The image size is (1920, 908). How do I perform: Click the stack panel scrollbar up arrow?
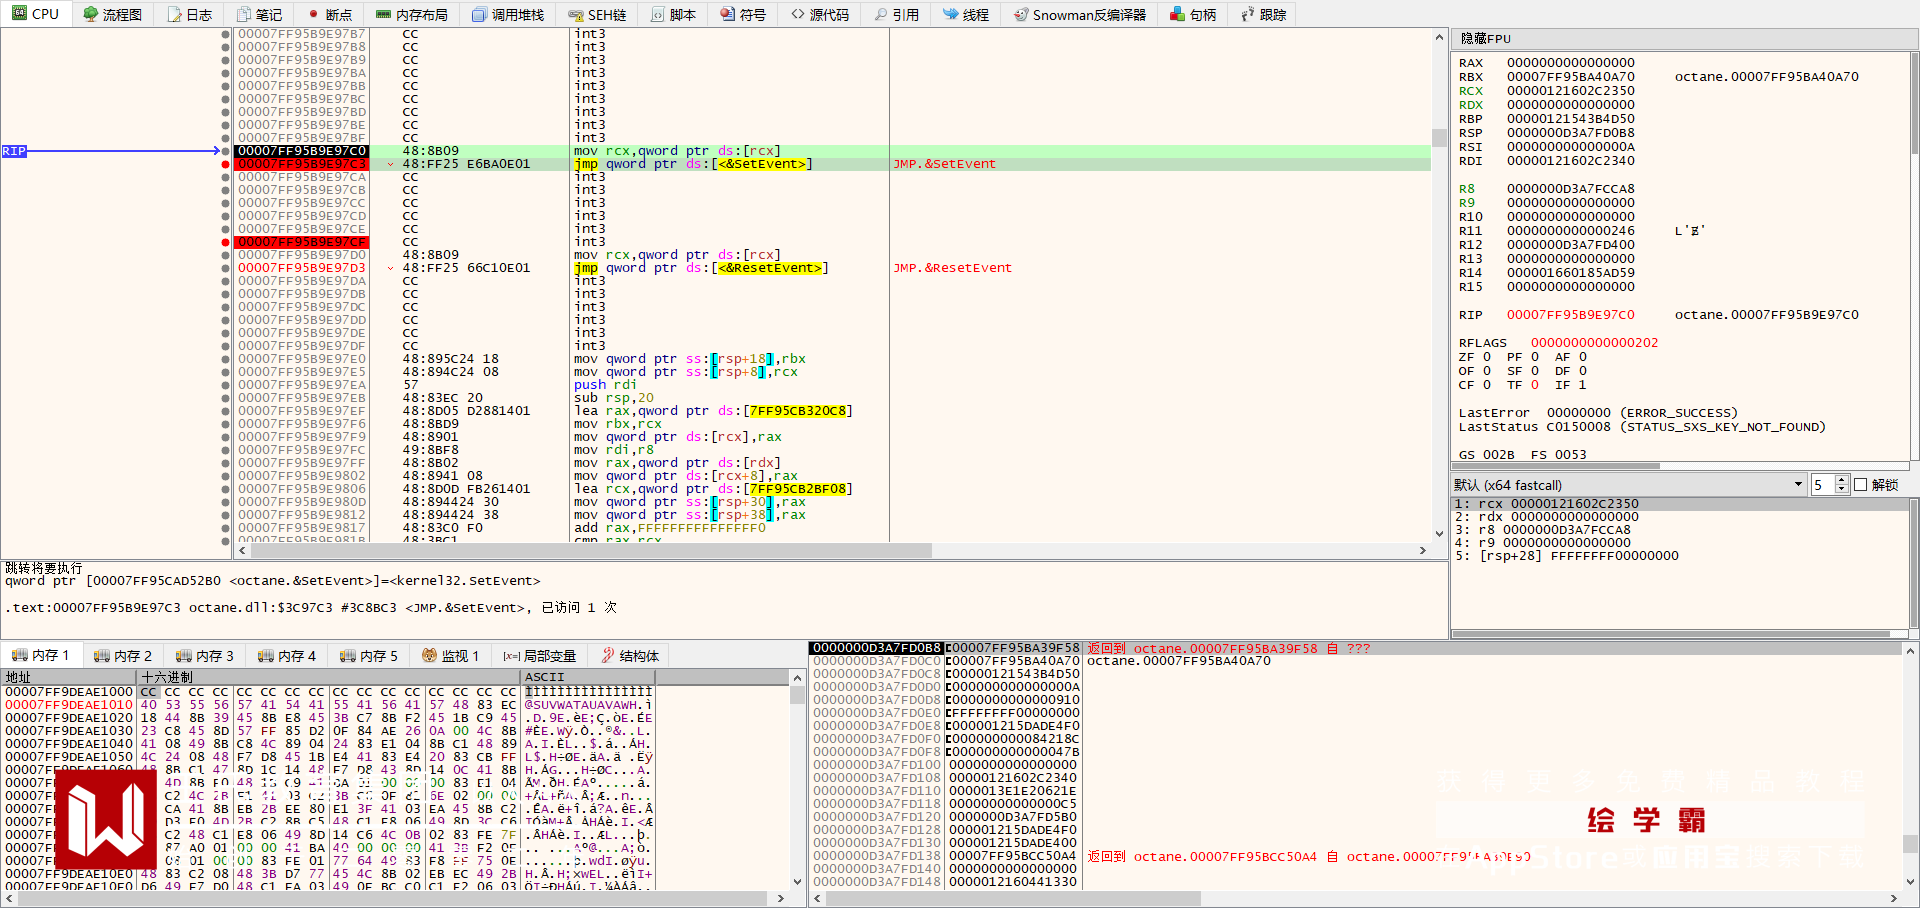tap(1910, 651)
